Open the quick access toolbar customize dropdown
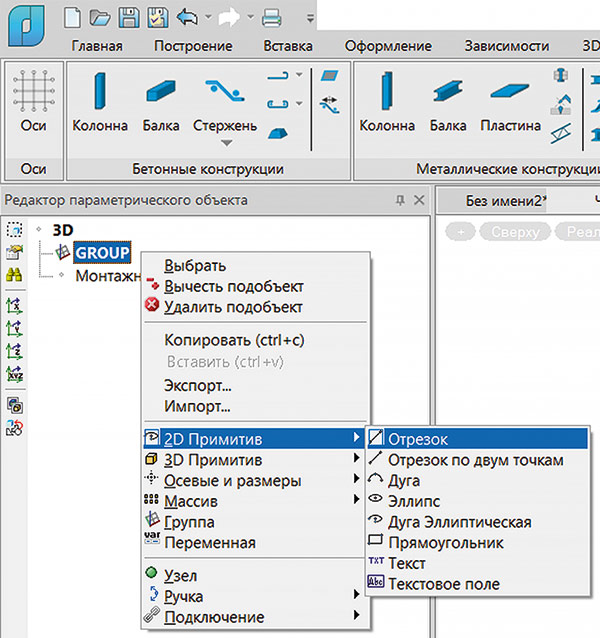Image resolution: width=600 pixels, height=638 pixels. 310,18
